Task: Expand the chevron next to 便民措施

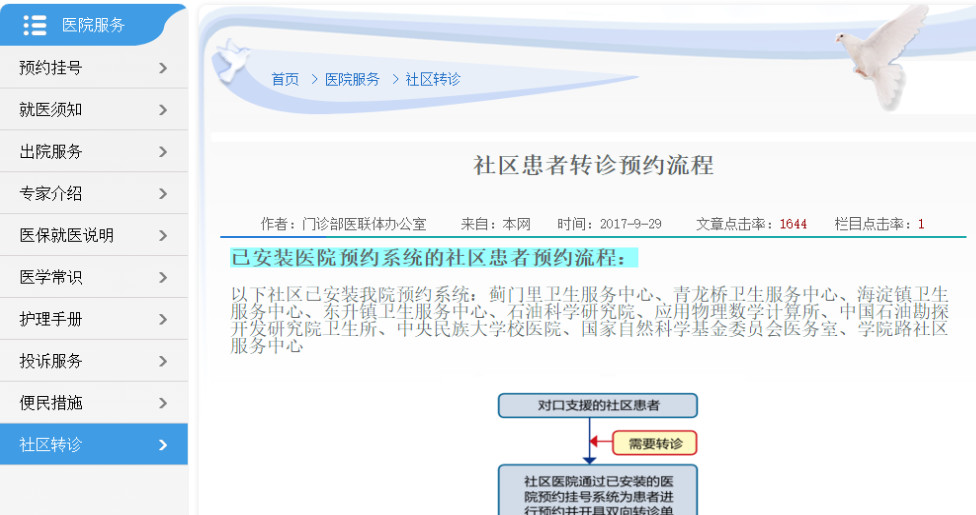Action: (163, 403)
